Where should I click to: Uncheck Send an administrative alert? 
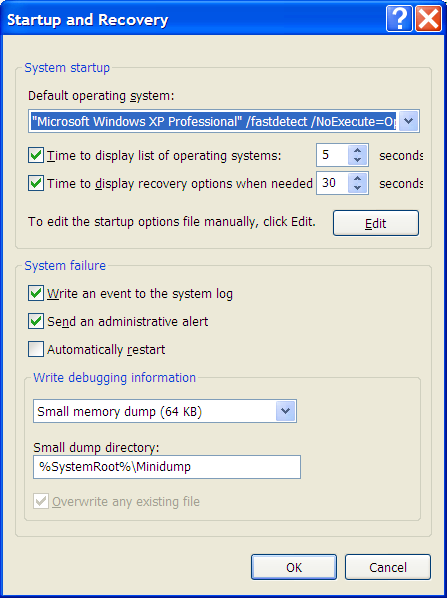[36, 322]
